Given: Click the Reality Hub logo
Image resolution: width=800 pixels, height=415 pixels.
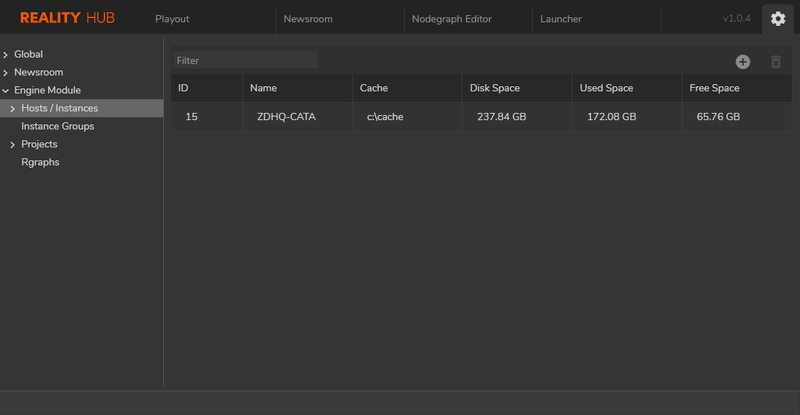Looking at the screenshot, I should coord(67,18).
